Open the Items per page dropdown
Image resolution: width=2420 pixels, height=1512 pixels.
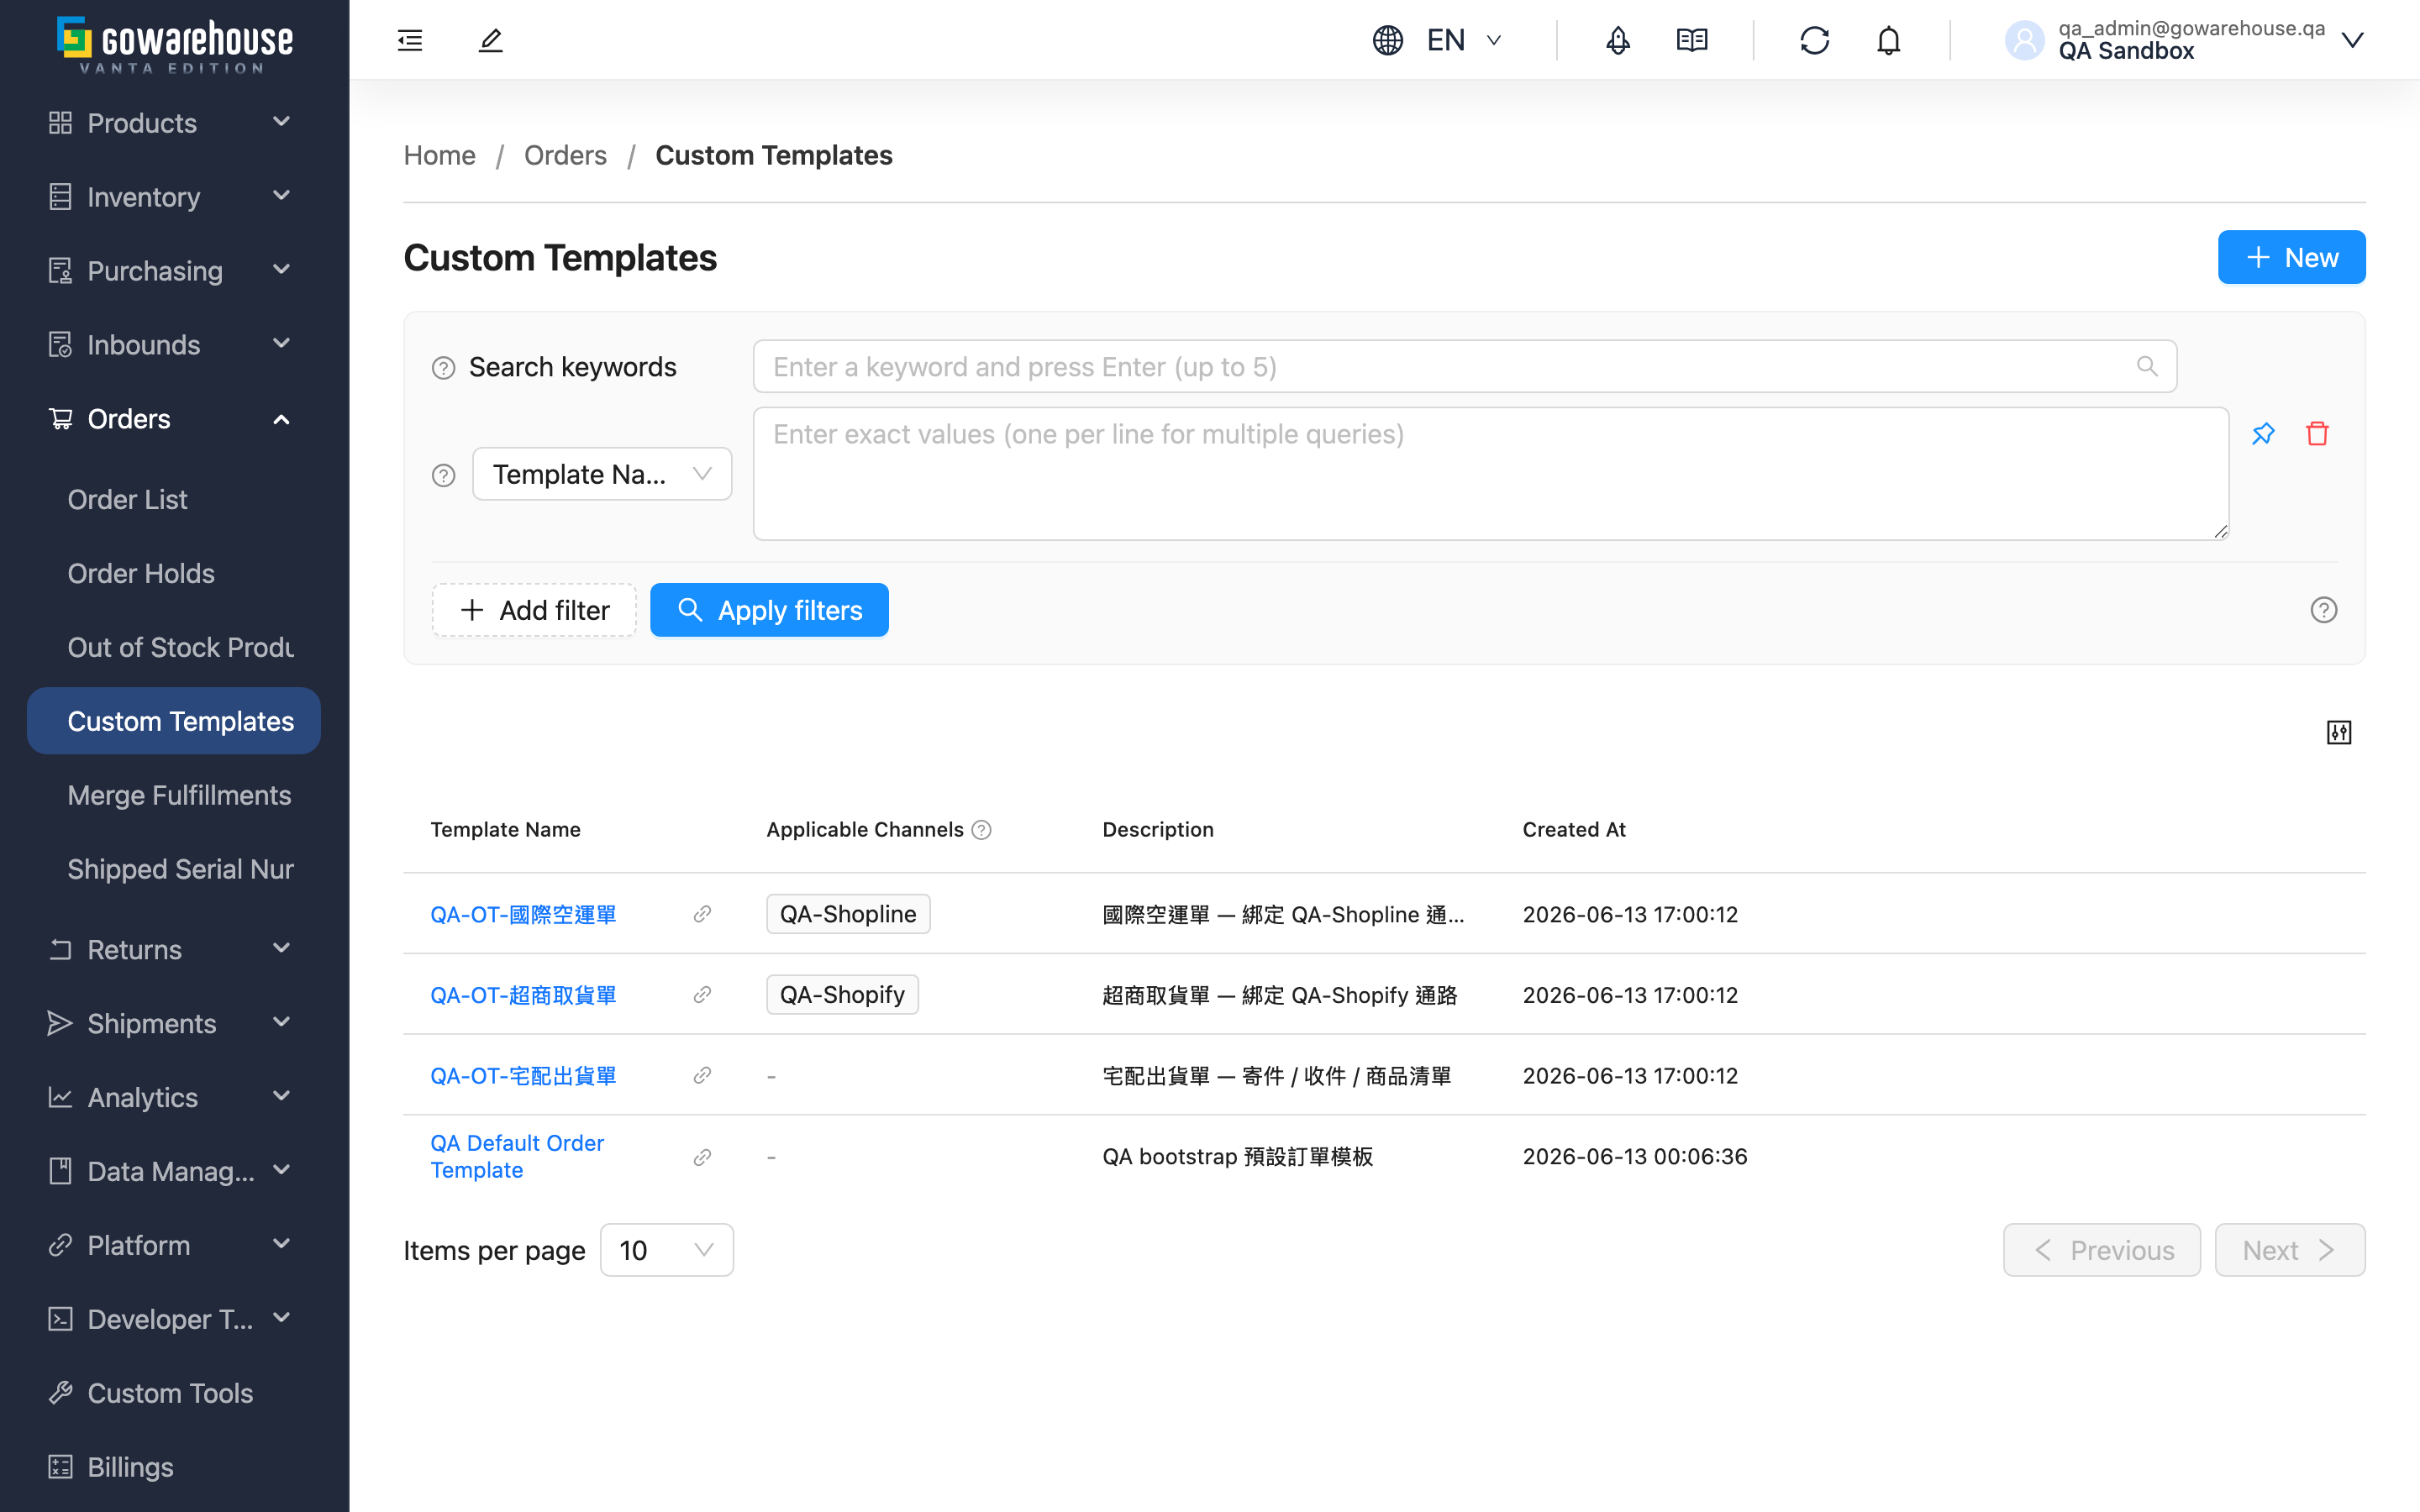click(666, 1250)
